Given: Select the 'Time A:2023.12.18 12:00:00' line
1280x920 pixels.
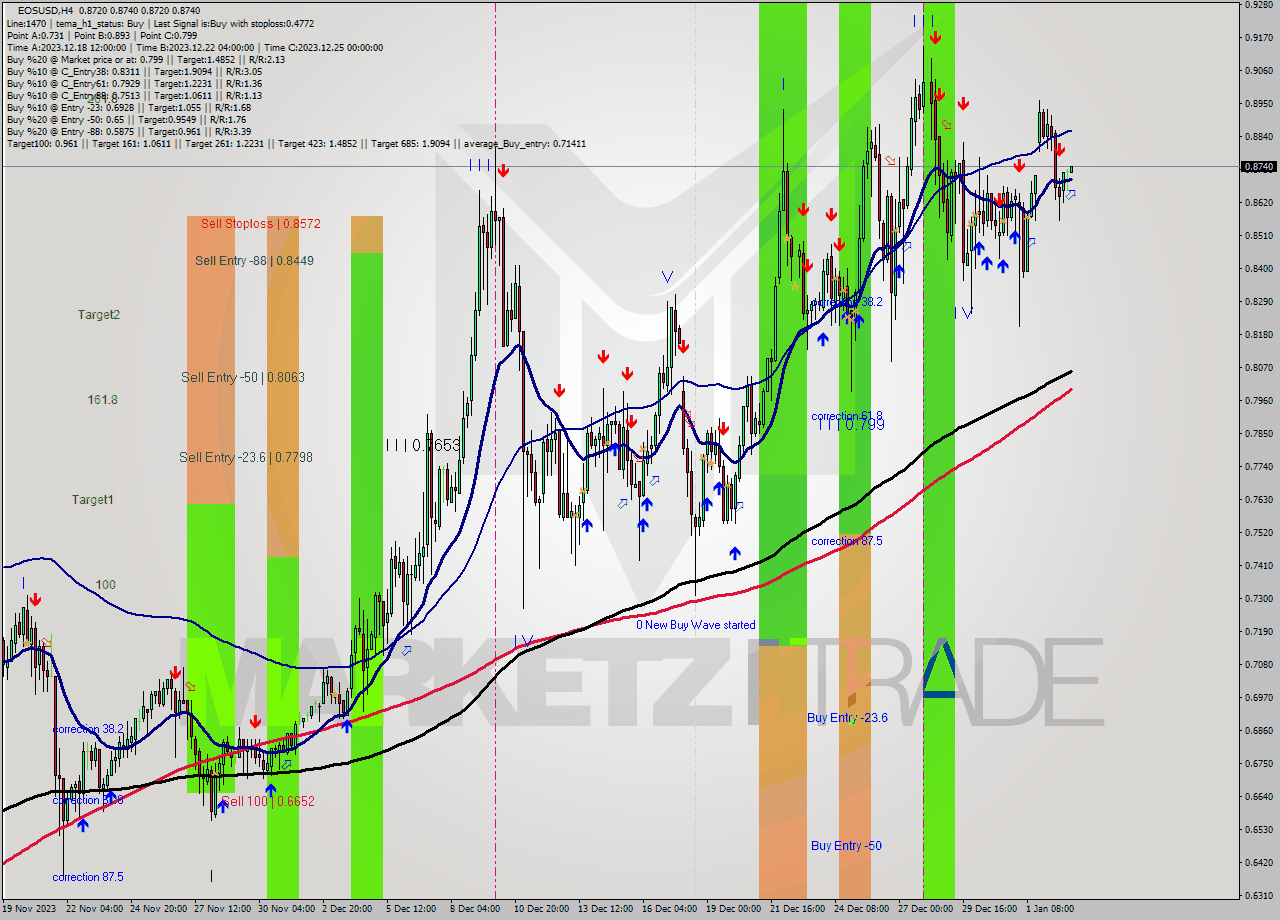Looking at the screenshot, I should coord(194,47).
